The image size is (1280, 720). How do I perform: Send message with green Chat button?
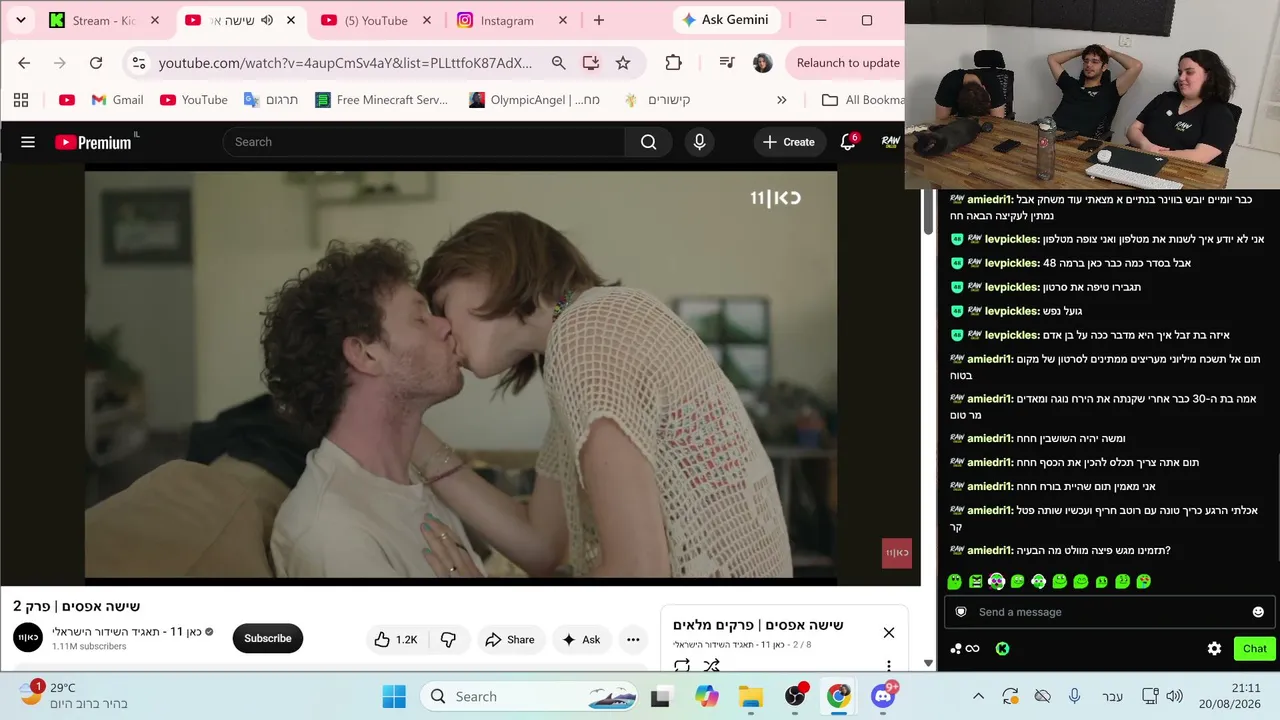[x=1255, y=648]
